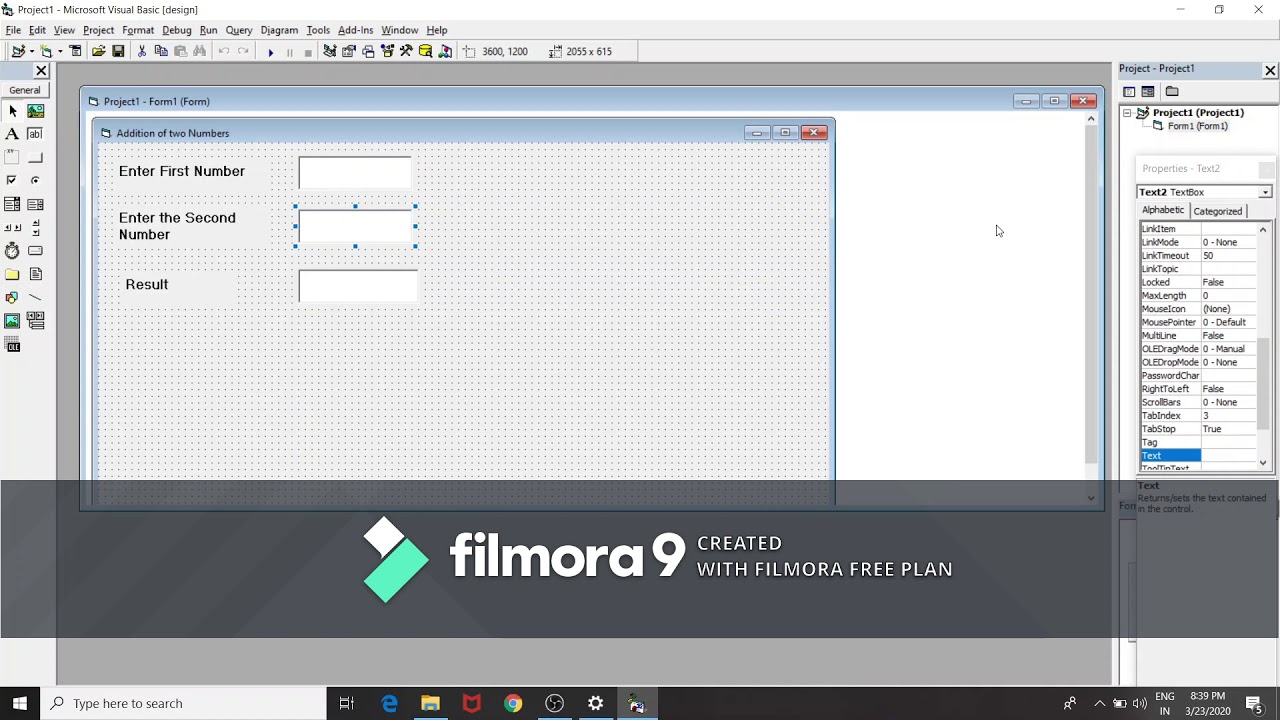Toggle Folders in Project panel
Screen dimensions: 1280x720
click(1172, 91)
